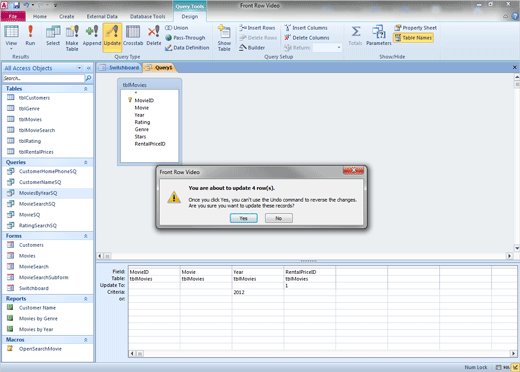Viewport: 520px width, 372px height.
Task: Click No to cancel the update
Action: coord(279,218)
